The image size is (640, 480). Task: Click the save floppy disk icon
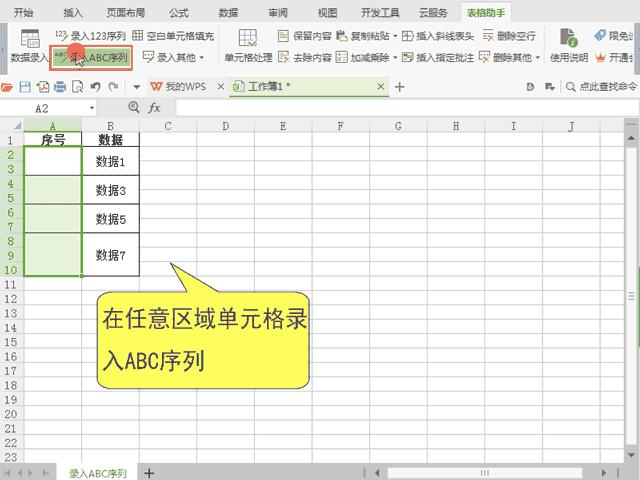(x=25, y=87)
